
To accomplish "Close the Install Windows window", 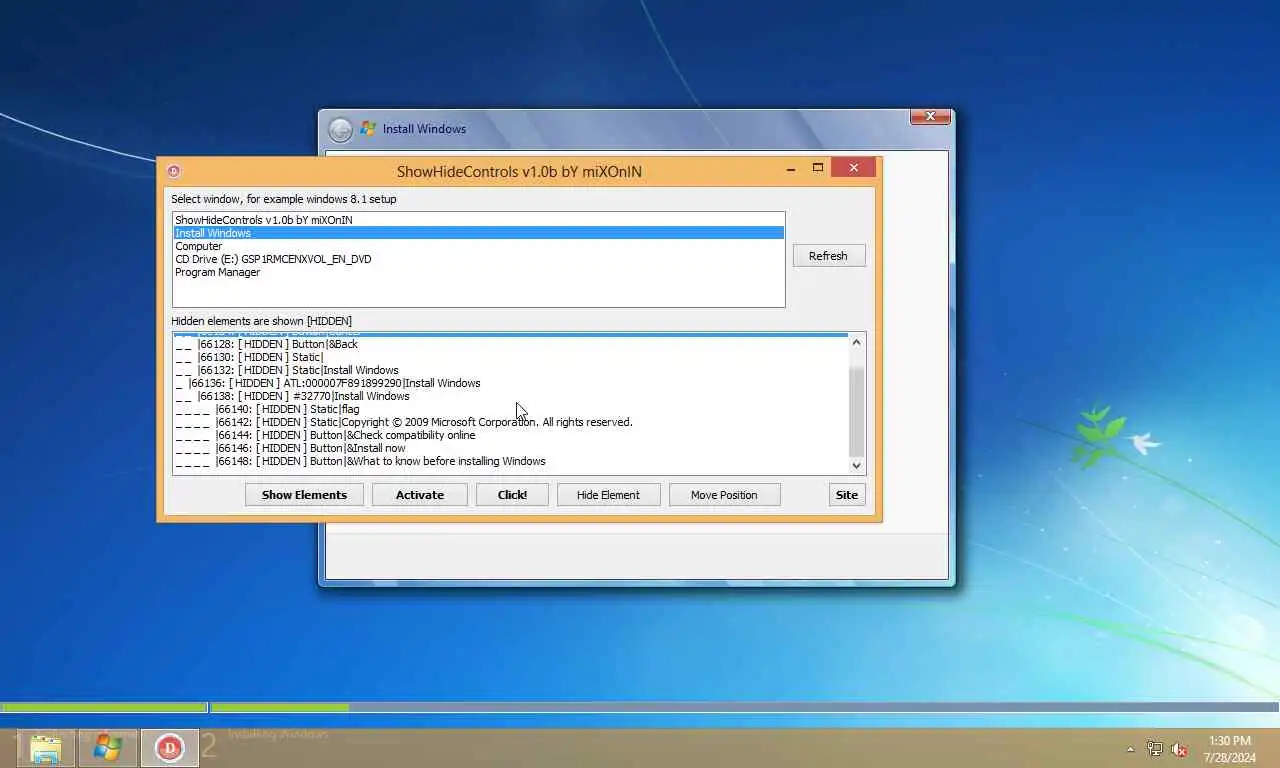I will click(x=930, y=117).
